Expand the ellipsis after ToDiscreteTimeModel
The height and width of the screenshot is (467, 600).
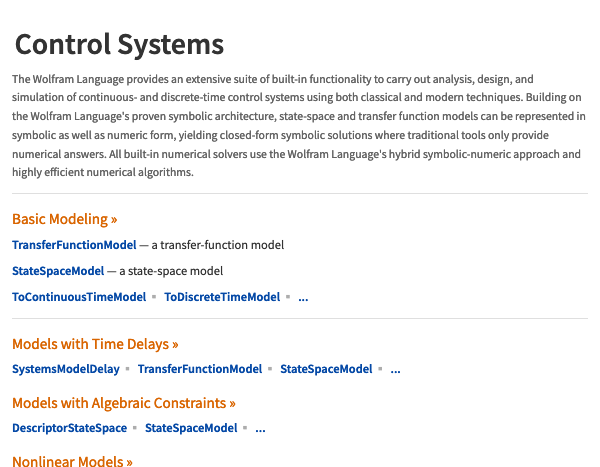(x=303, y=298)
